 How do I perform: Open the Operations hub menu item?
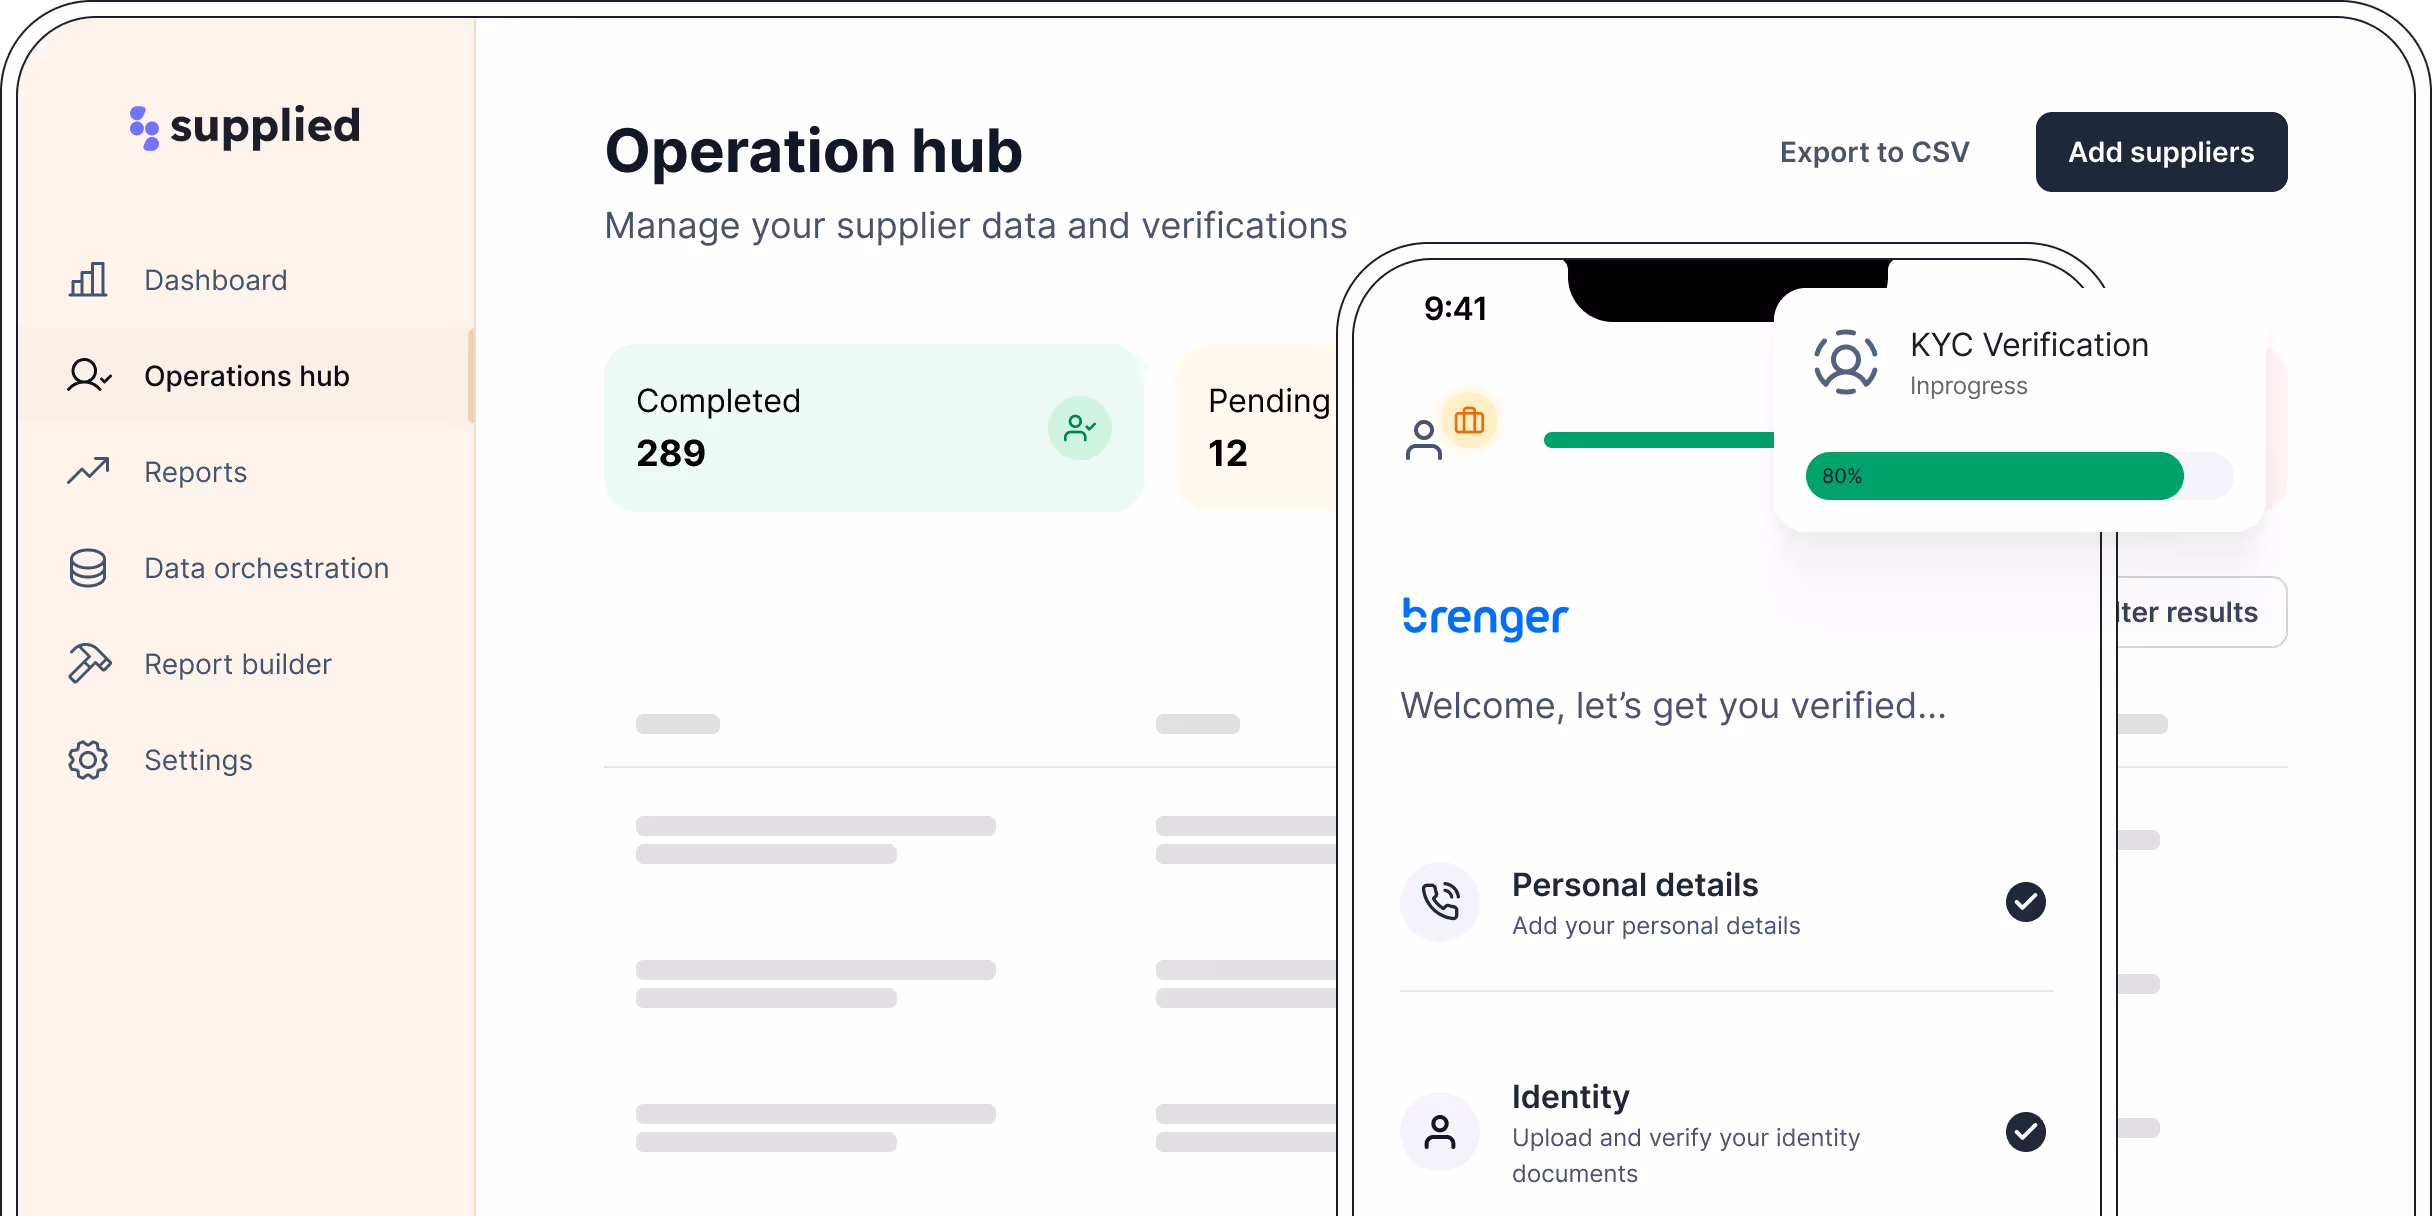tap(246, 376)
